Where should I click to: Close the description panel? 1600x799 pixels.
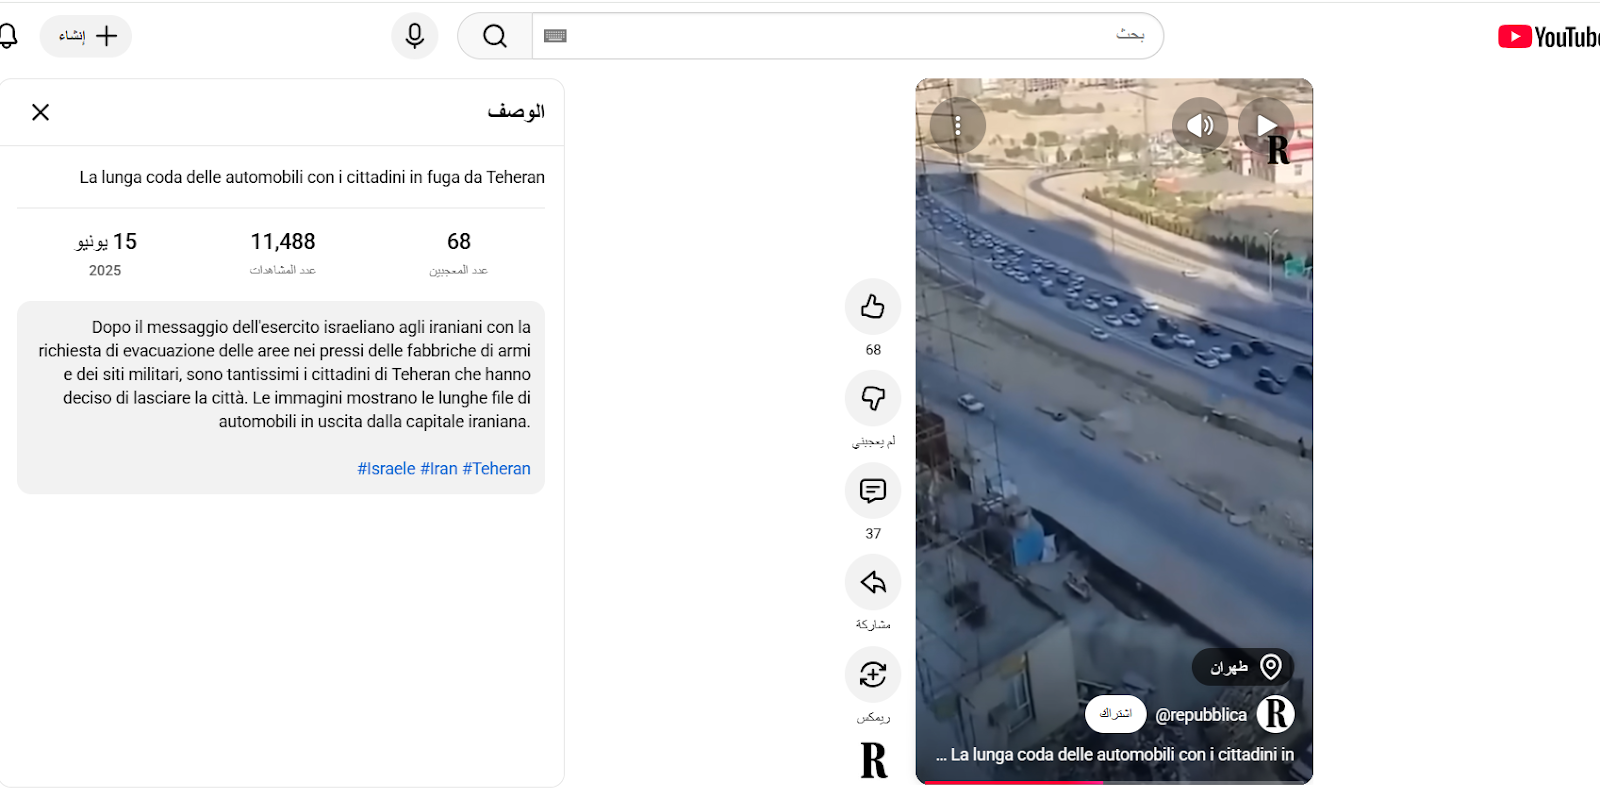[40, 112]
